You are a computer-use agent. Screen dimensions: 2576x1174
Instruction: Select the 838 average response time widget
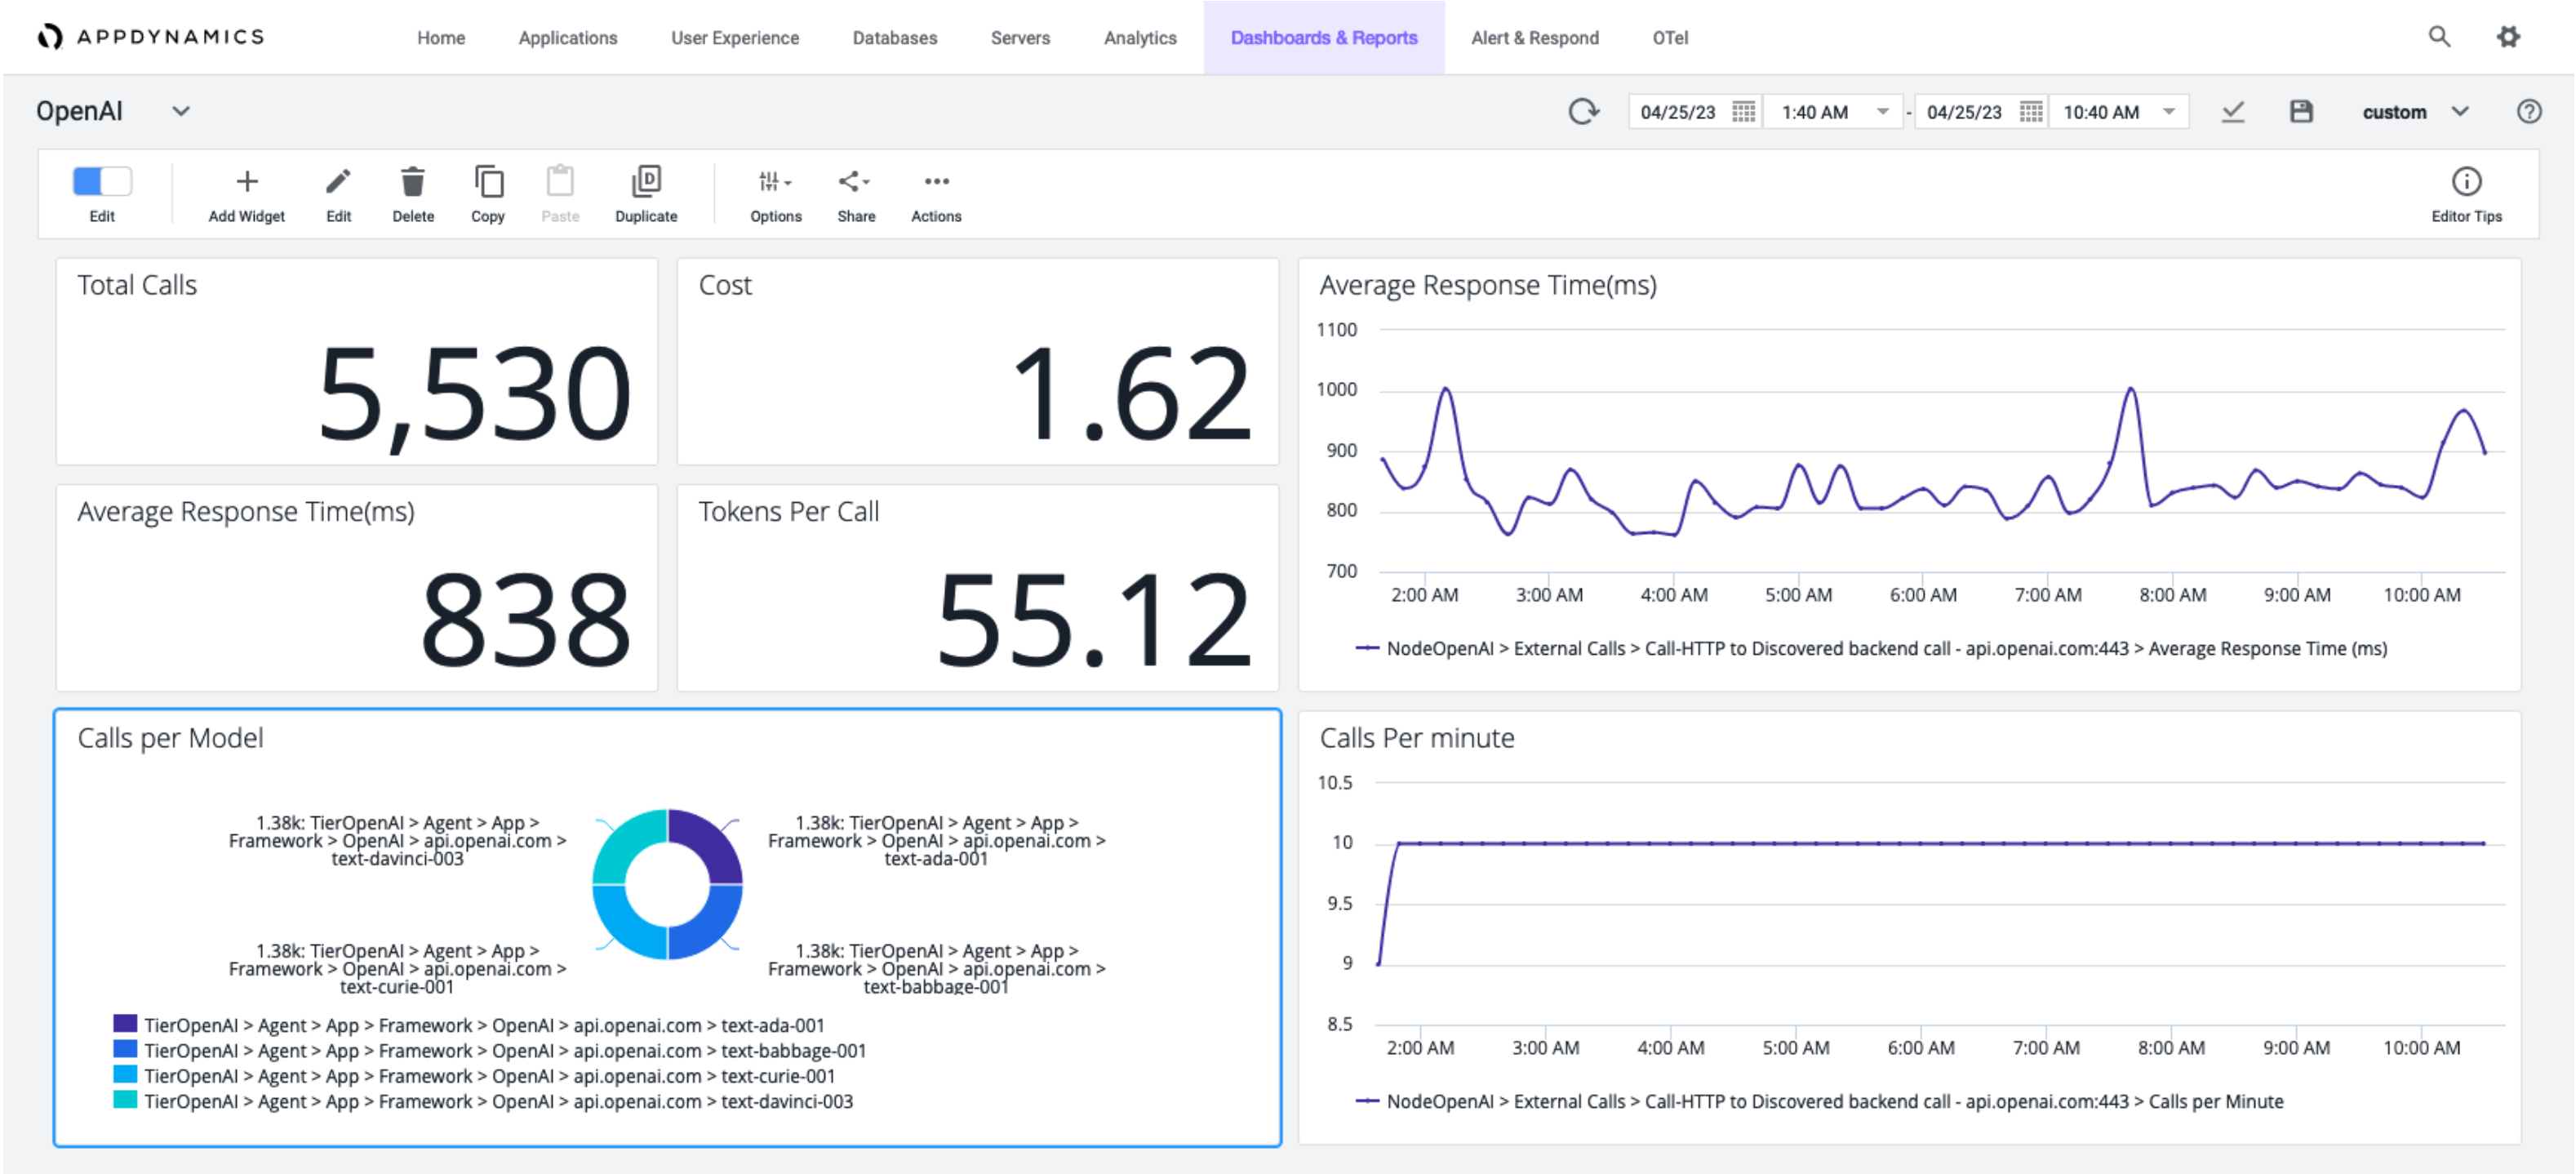(356, 588)
